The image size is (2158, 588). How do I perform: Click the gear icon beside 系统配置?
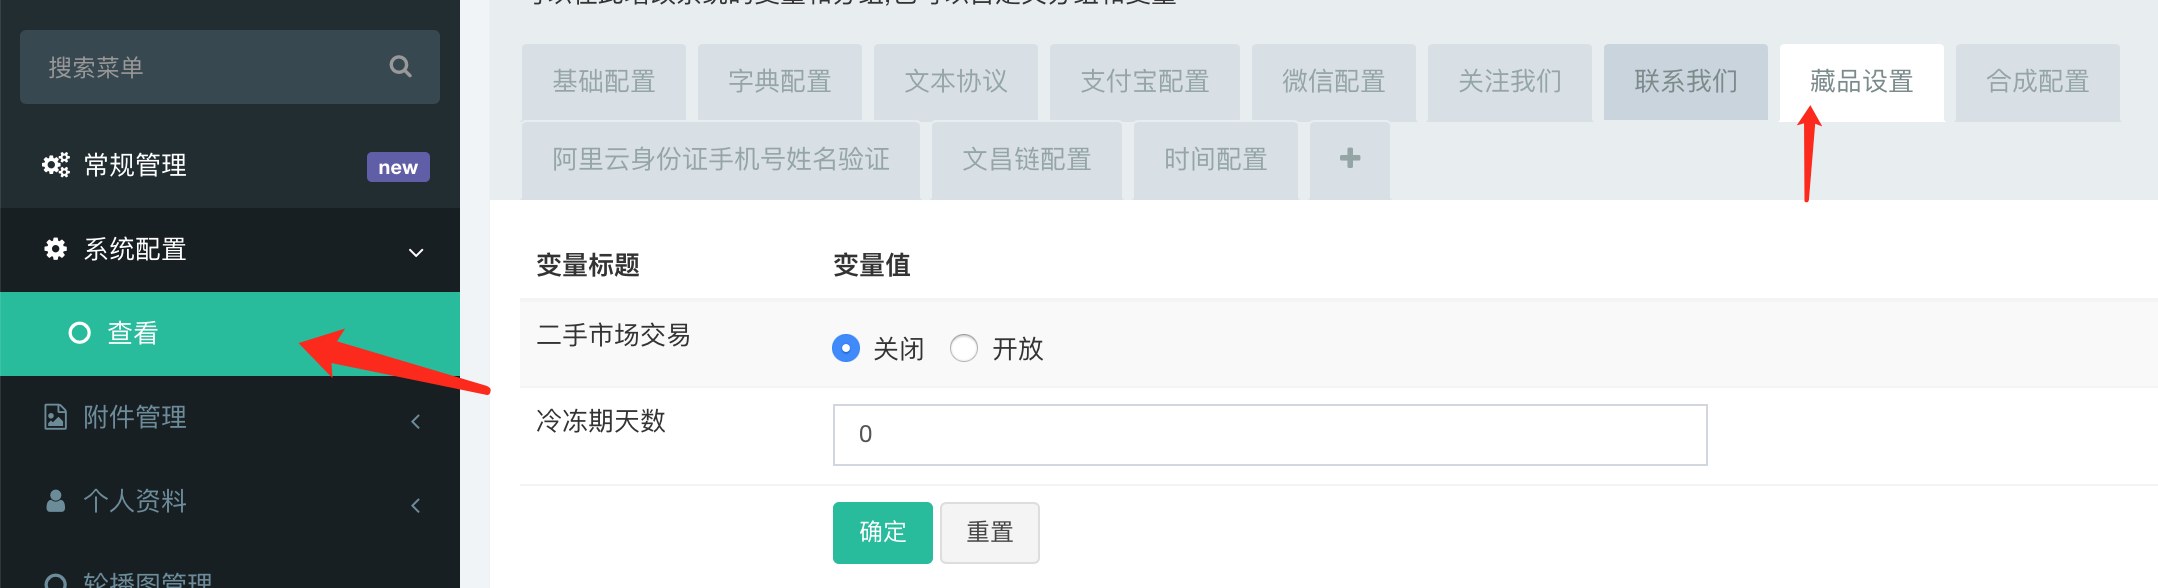(x=56, y=249)
